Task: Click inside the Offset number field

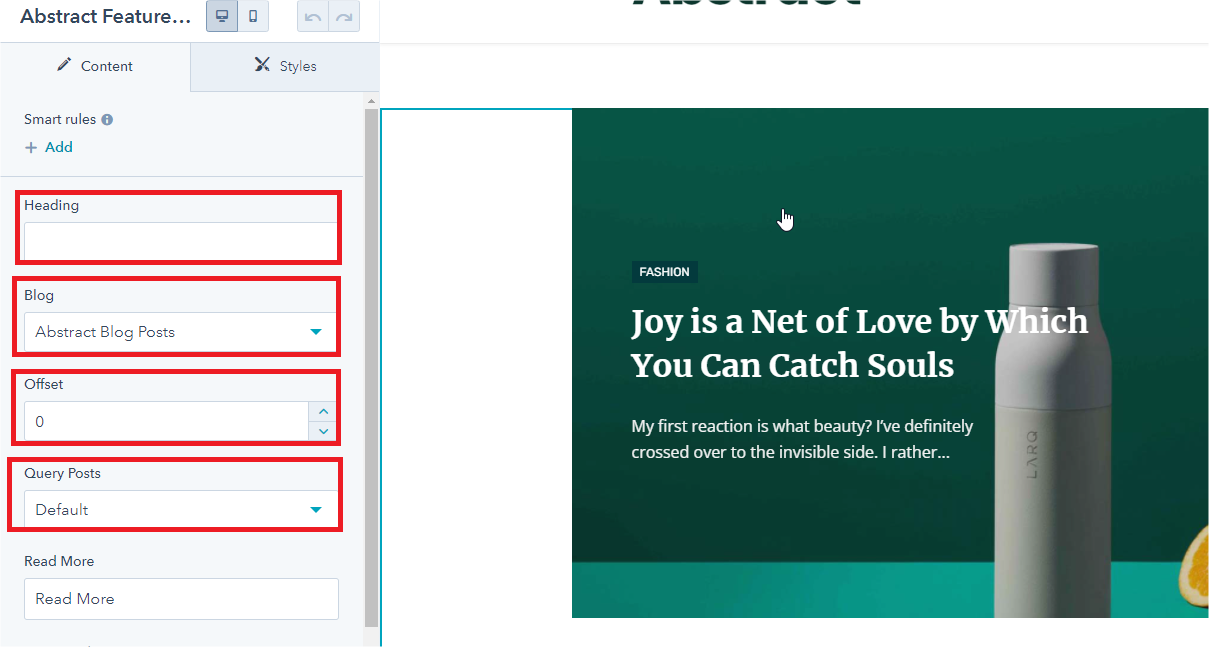Action: tap(165, 422)
